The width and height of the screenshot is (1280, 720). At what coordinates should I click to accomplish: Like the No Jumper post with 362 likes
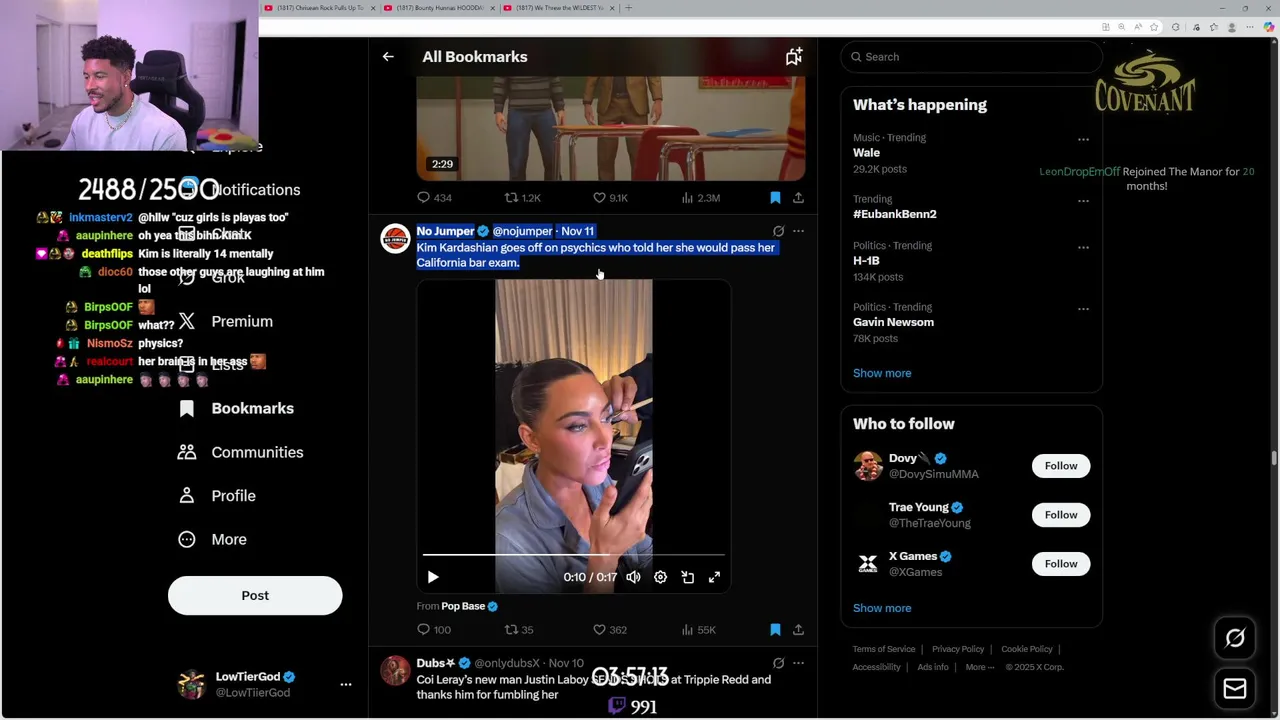(x=610, y=630)
